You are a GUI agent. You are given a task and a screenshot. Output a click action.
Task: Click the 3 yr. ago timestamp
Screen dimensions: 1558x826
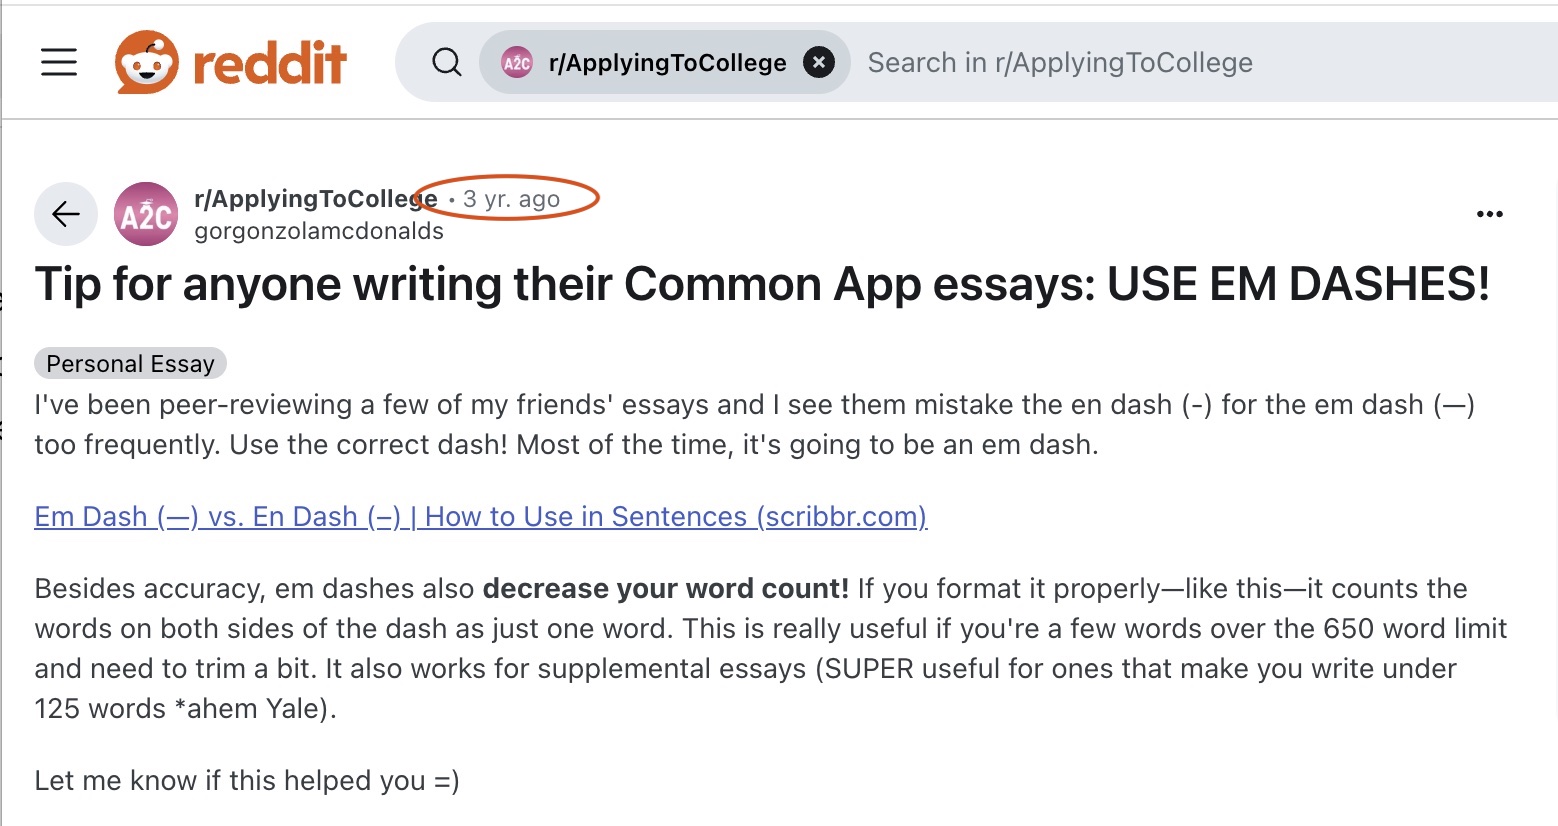(x=511, y=199)
